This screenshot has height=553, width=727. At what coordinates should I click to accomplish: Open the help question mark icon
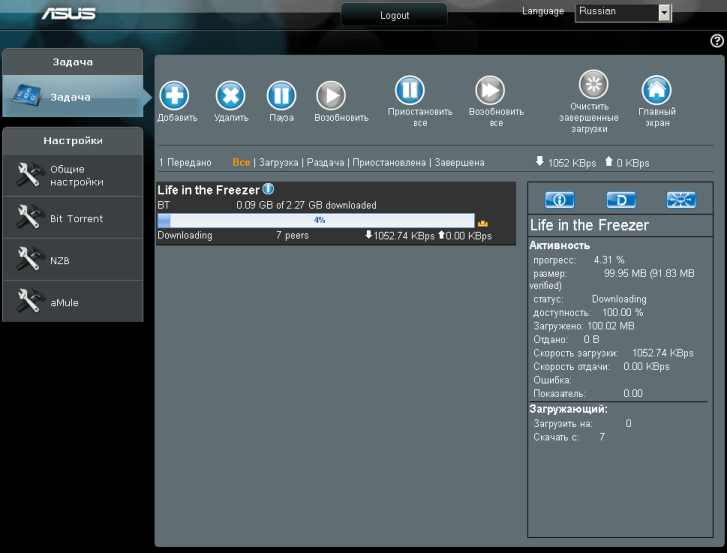717,41
